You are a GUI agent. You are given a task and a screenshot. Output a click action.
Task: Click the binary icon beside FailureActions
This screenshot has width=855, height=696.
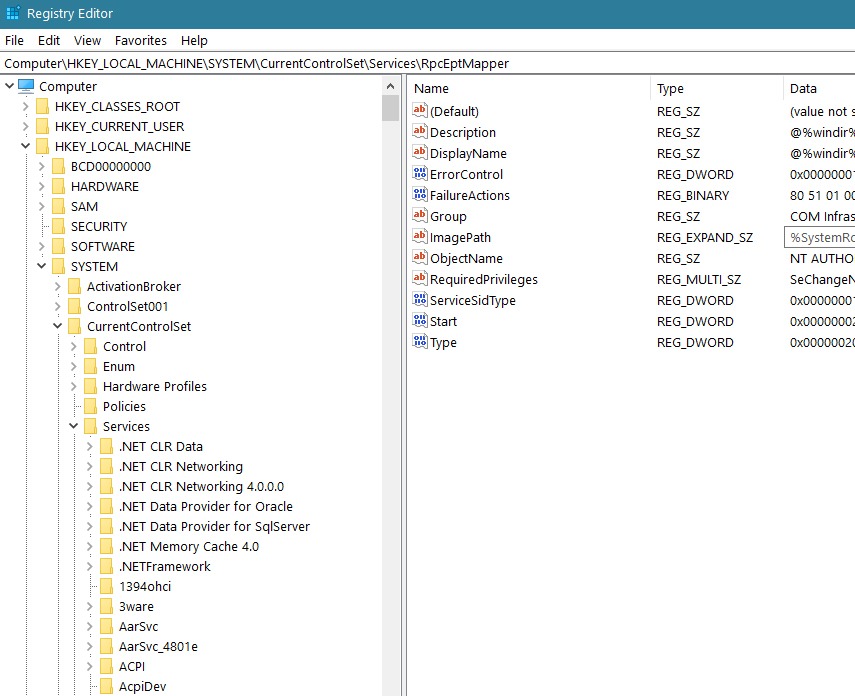coord(420,195)
